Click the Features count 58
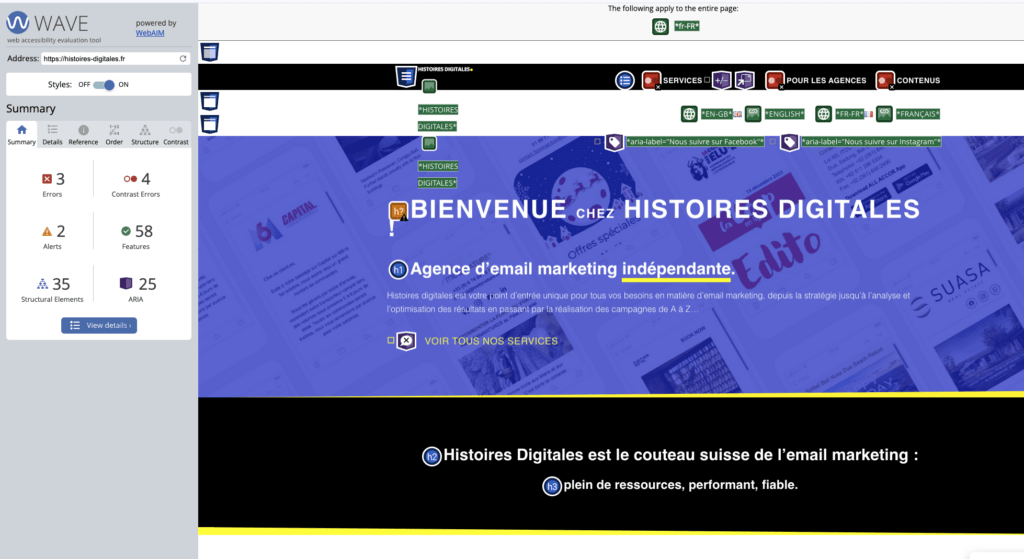The width and height of the screenshot is (1024, 559). pos(144,231)
